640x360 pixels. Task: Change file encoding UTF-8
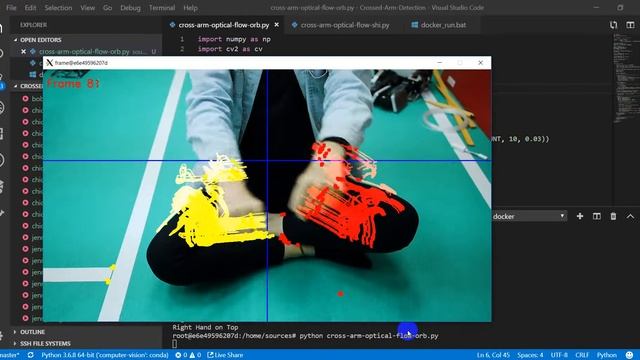[x=559, y=355]
